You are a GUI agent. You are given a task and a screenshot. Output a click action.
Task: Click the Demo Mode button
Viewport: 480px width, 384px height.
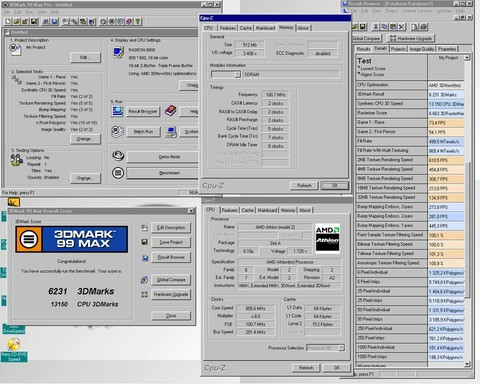tap(162, 157)
